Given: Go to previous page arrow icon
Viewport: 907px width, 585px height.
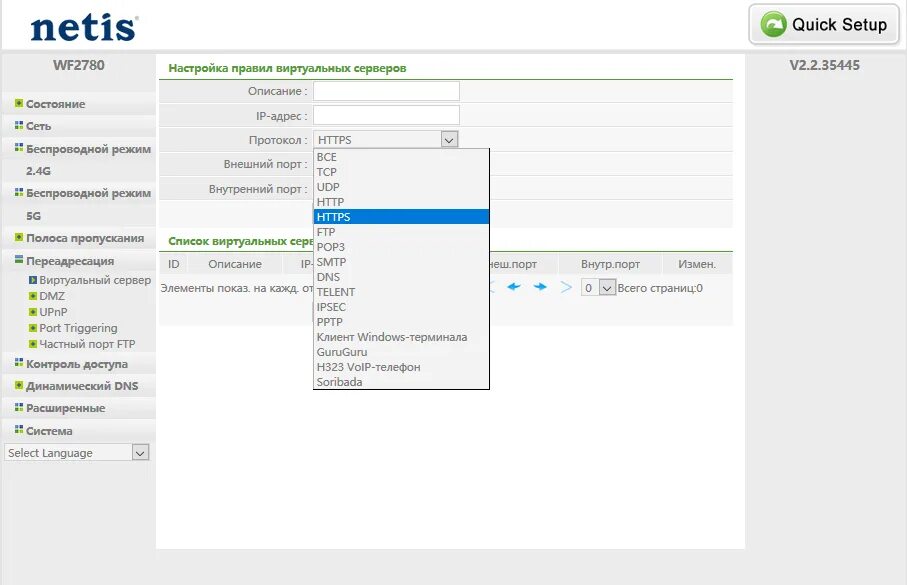Looking at the screenshot, I should (x=514, y=287).
